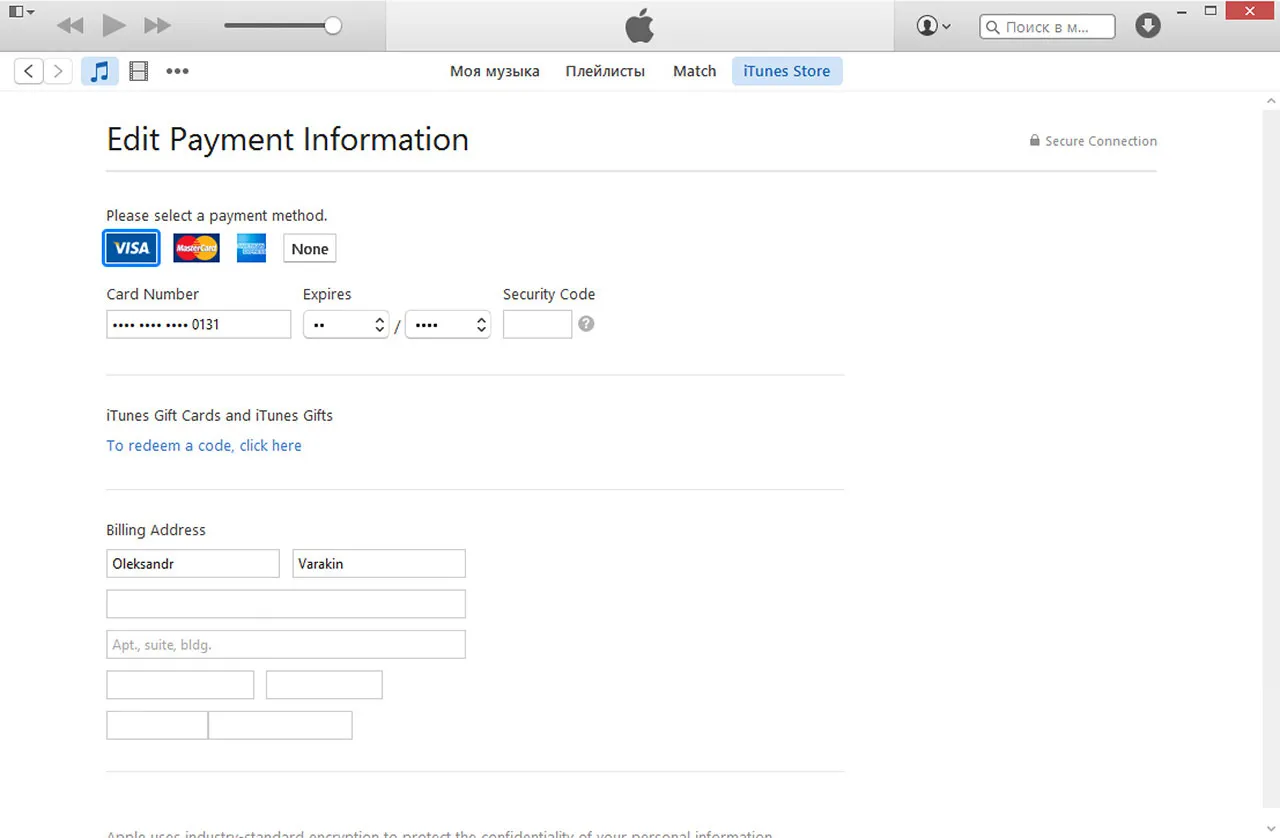Click the previous track rewind button
This screenshot has width=1280, height=838.
click(70, 26)
